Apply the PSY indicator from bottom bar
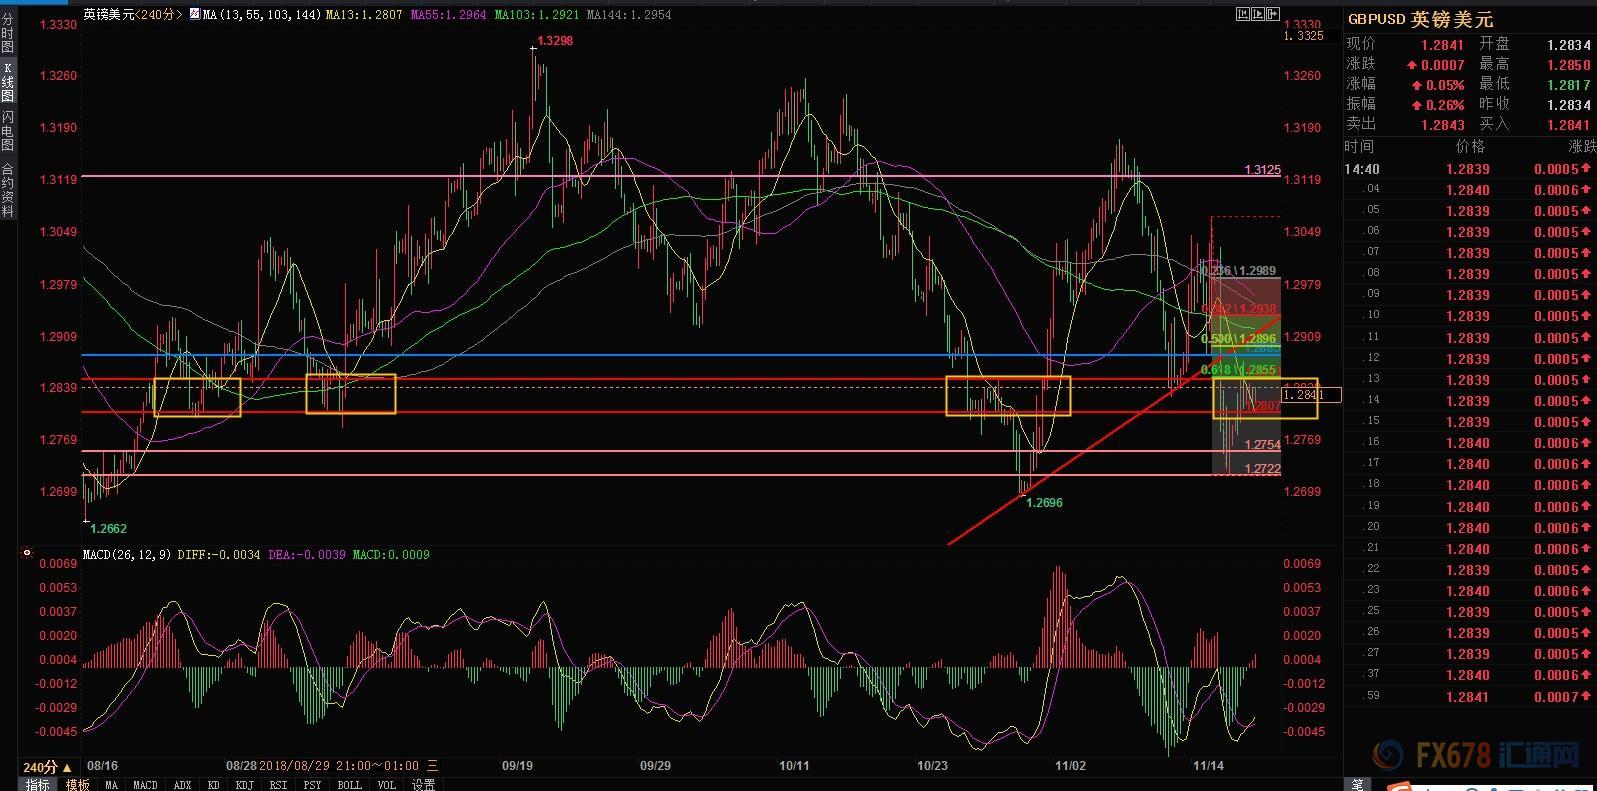The height and width of the screenshot is (791, 1597). coord(313,785)
